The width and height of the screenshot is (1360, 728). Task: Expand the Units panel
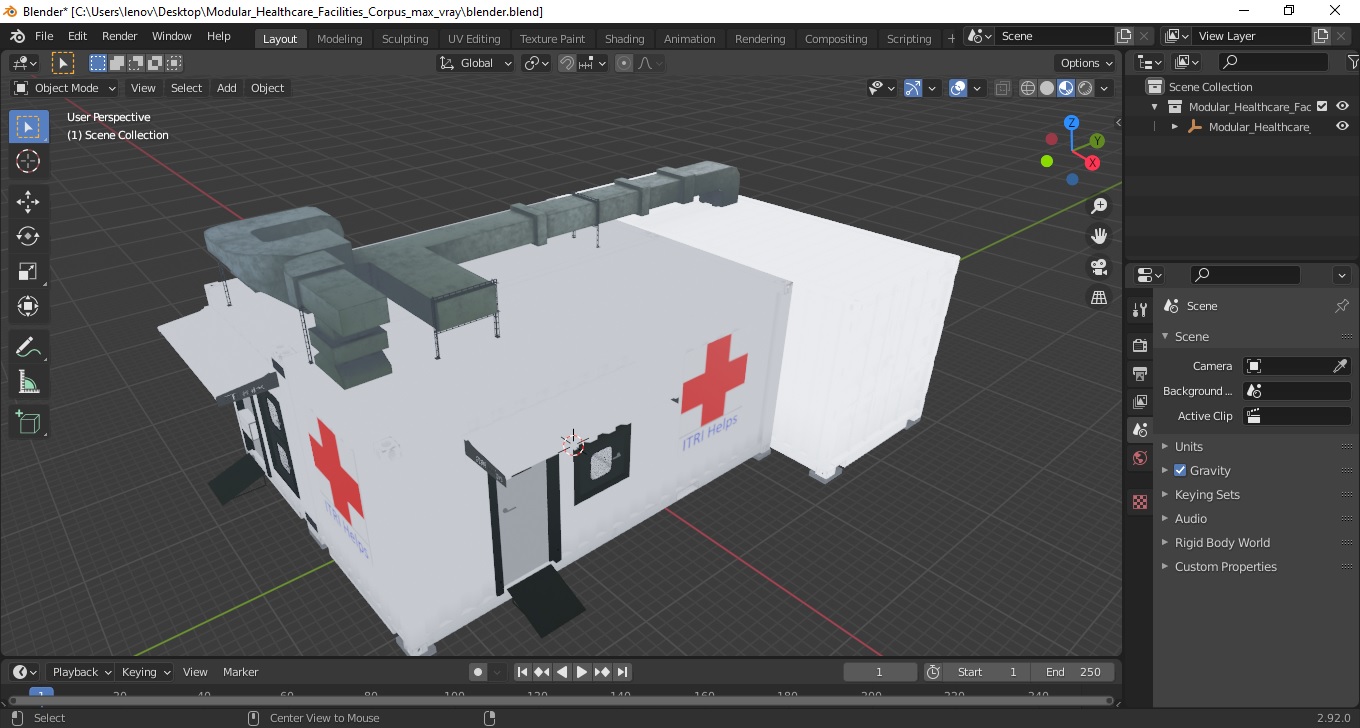point(1188,446)
